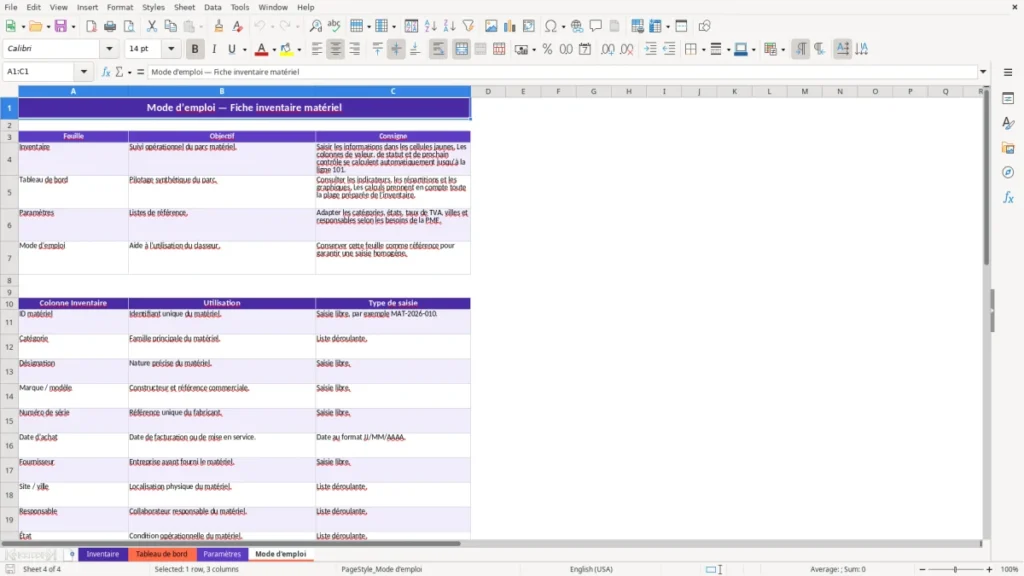Screen dimensions: 1024x576
Task: Toggle Bold formatting
Action: [195, 49]
